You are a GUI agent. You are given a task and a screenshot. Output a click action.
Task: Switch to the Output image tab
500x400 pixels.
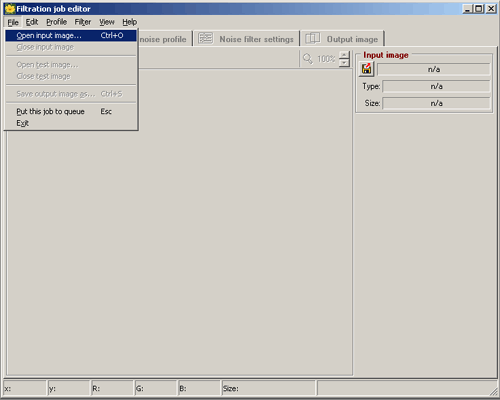click(342, 39)
